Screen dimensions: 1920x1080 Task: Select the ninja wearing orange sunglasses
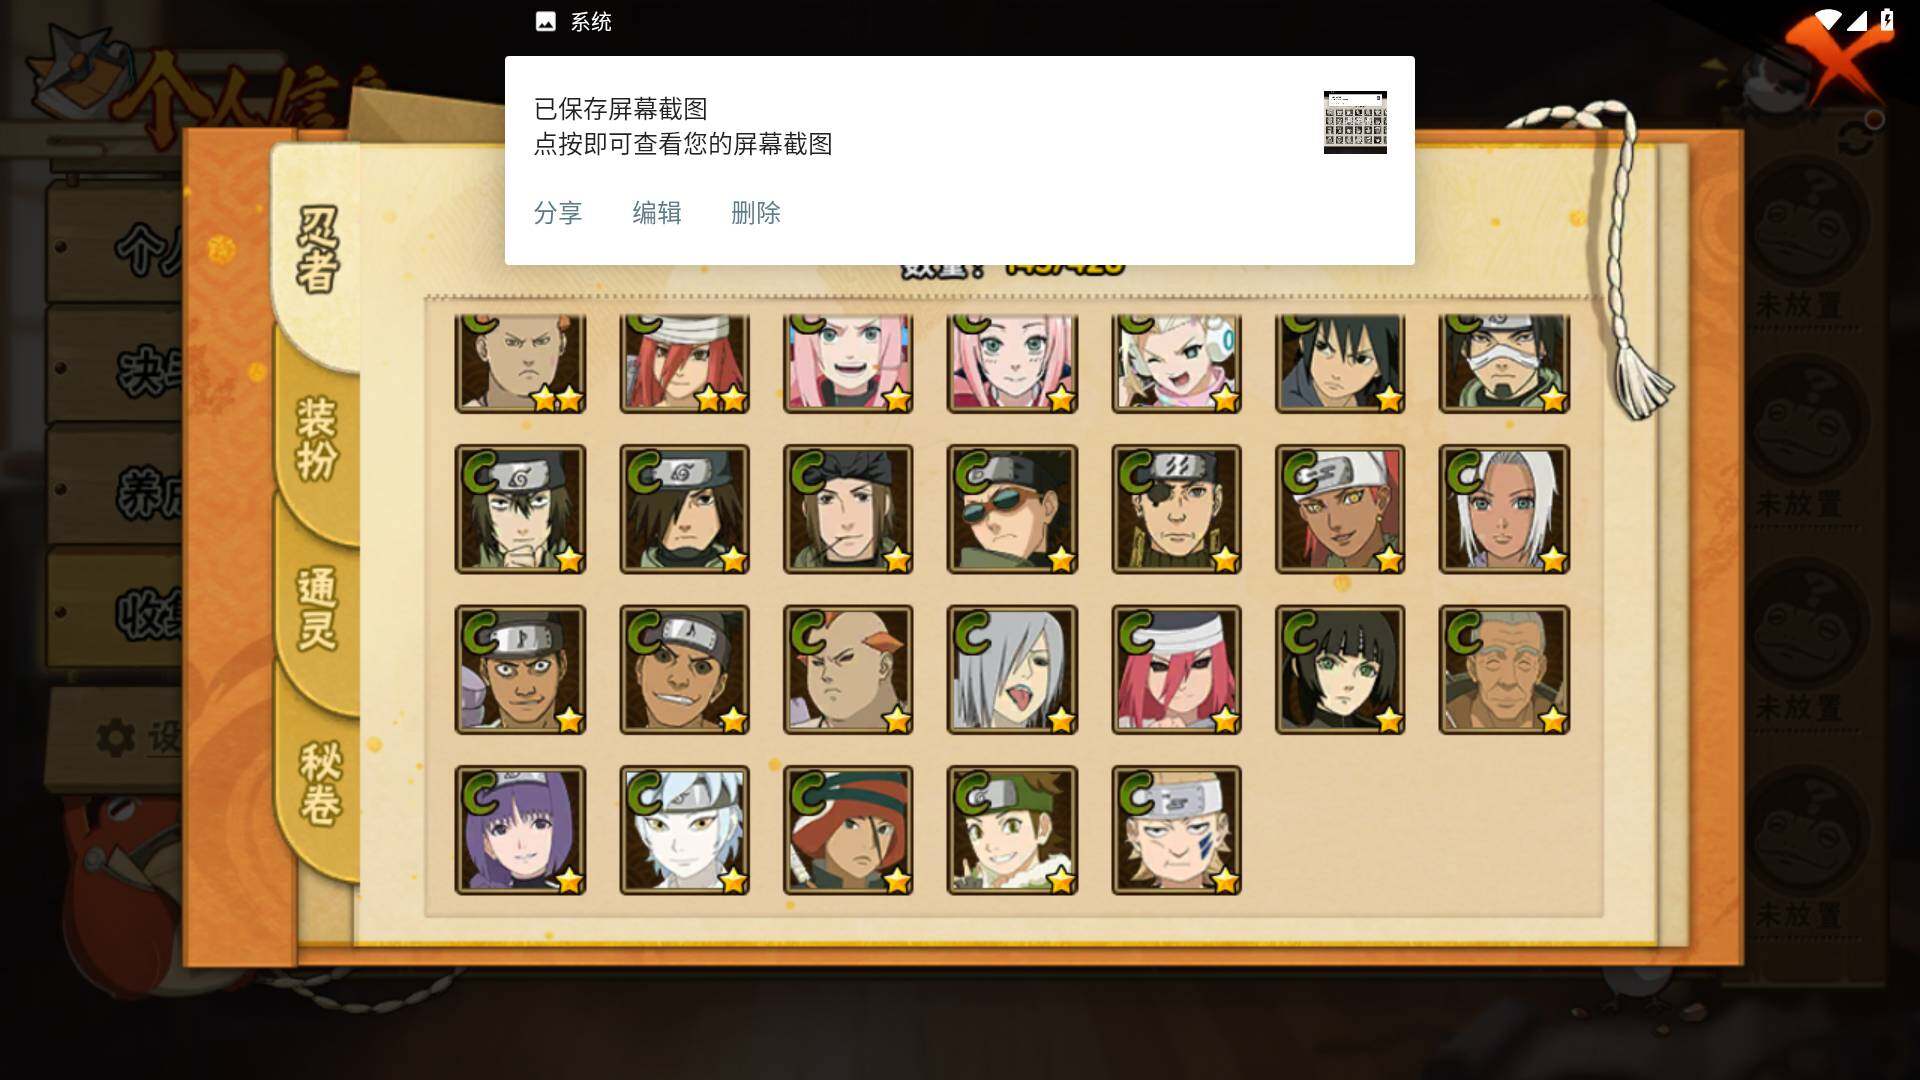[x=1012, y=509]
